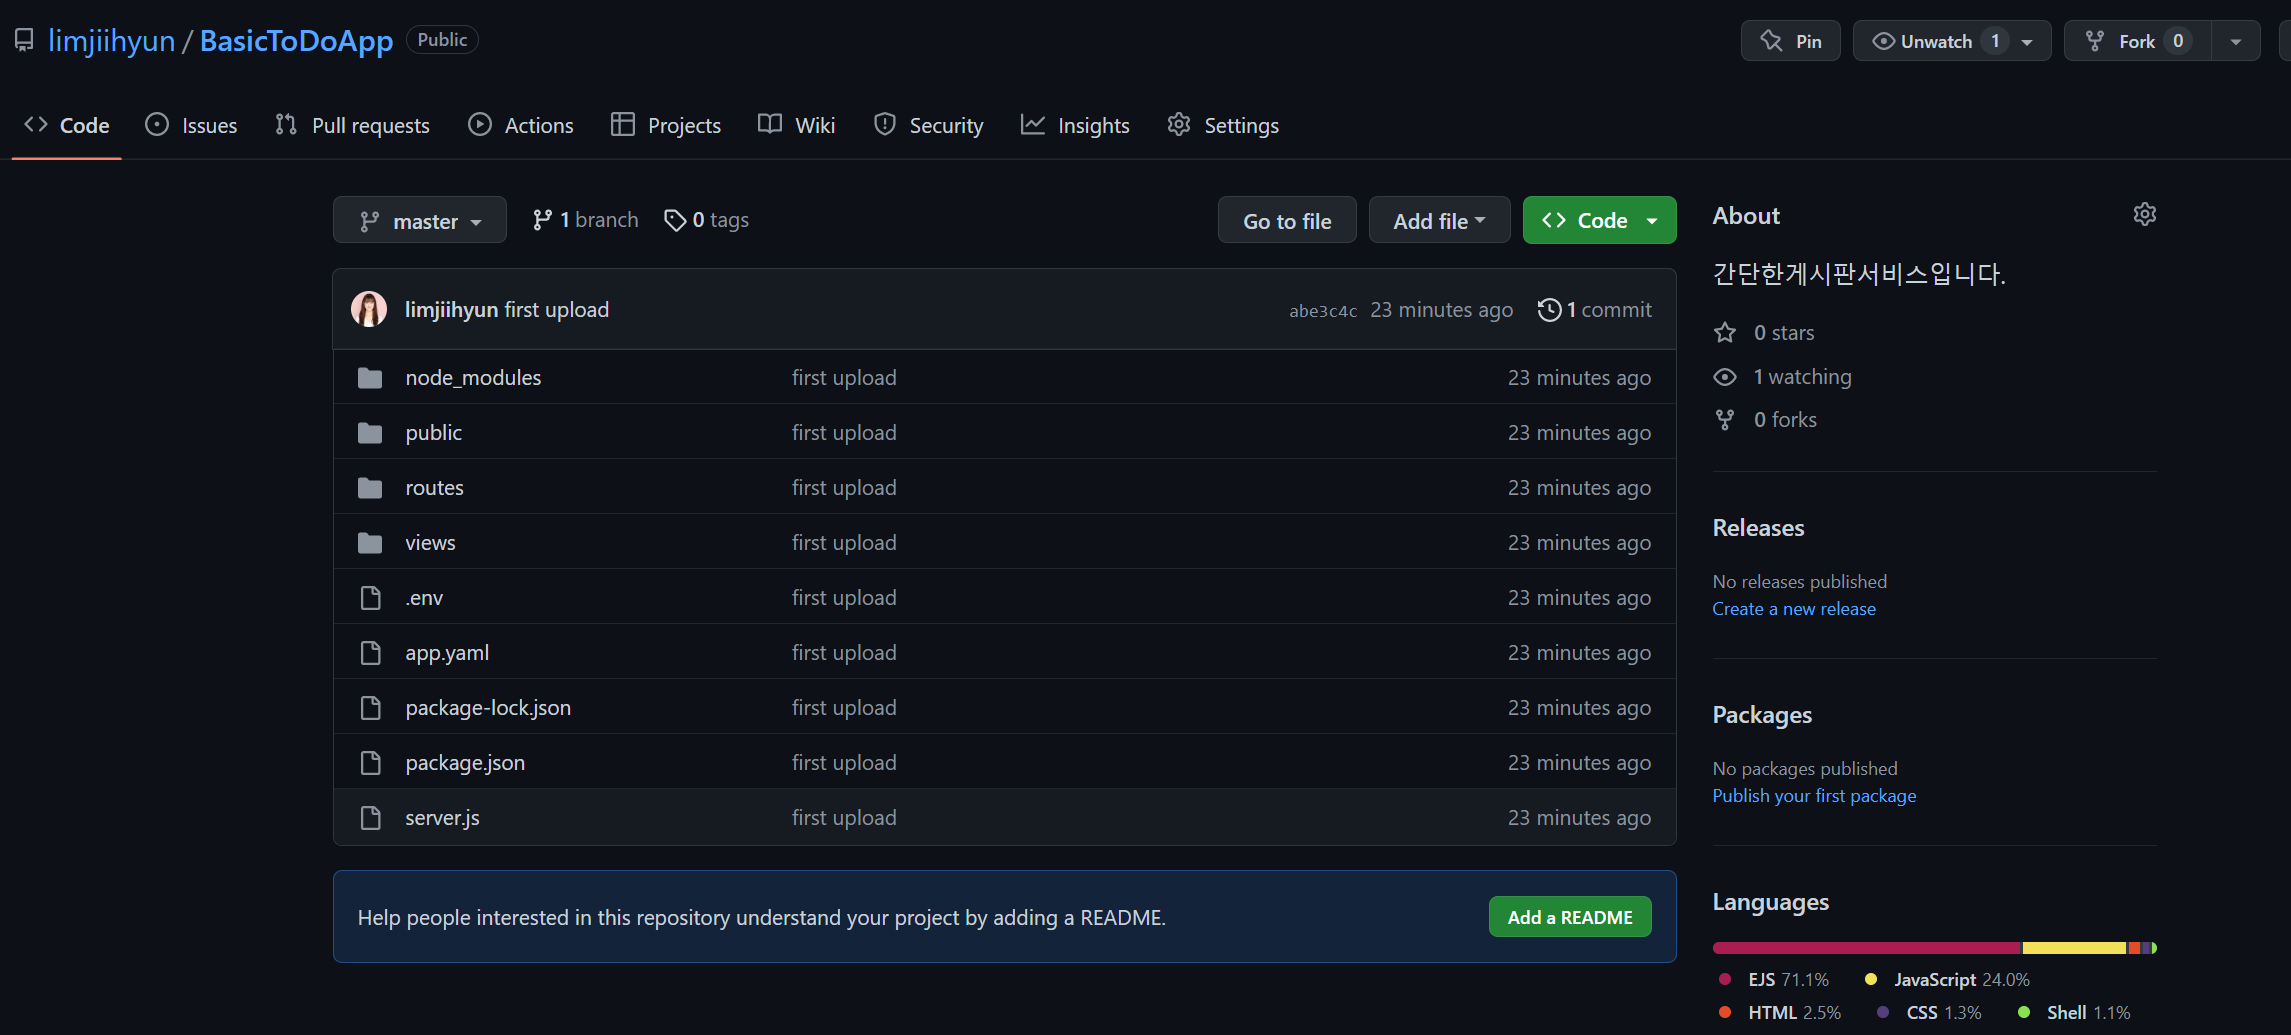Click the Publish your first package link
This screenshot has height=1035, width=2291.
(x=1814, y=796)
